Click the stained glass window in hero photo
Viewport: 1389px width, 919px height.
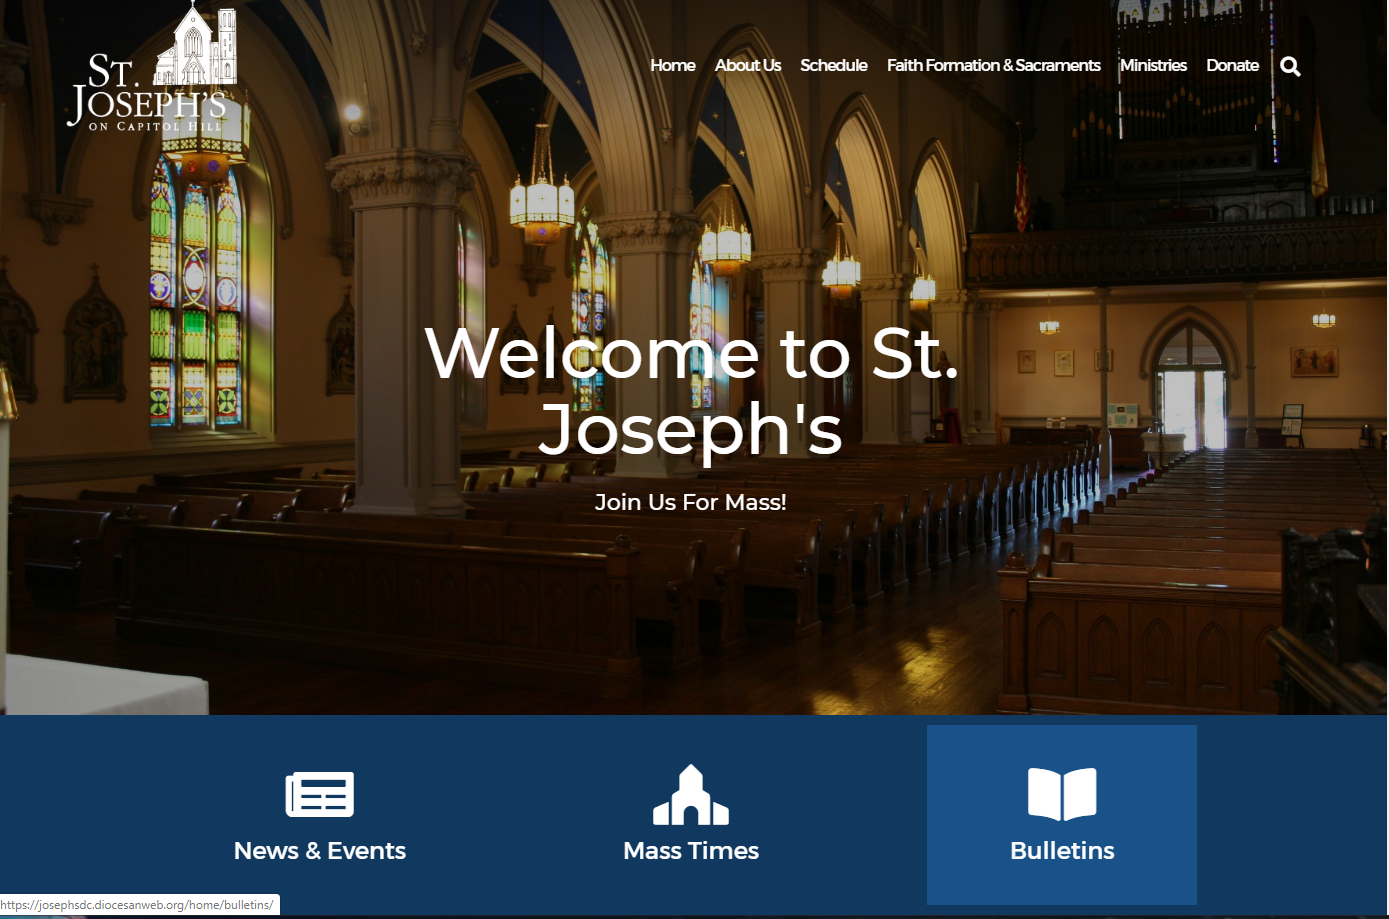point(195,300)
